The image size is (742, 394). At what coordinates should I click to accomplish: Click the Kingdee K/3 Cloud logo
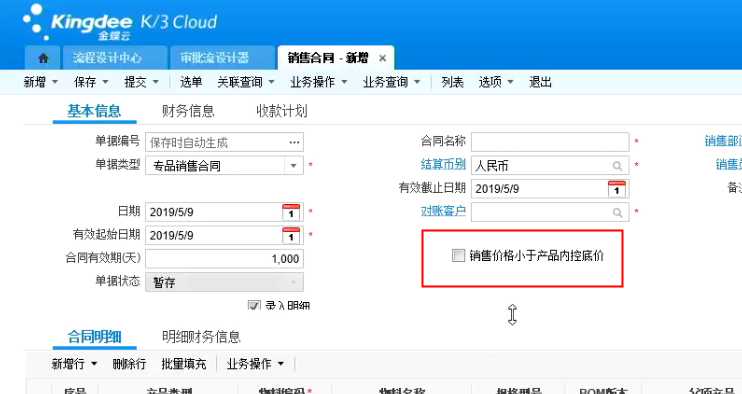tap(121, 22)
